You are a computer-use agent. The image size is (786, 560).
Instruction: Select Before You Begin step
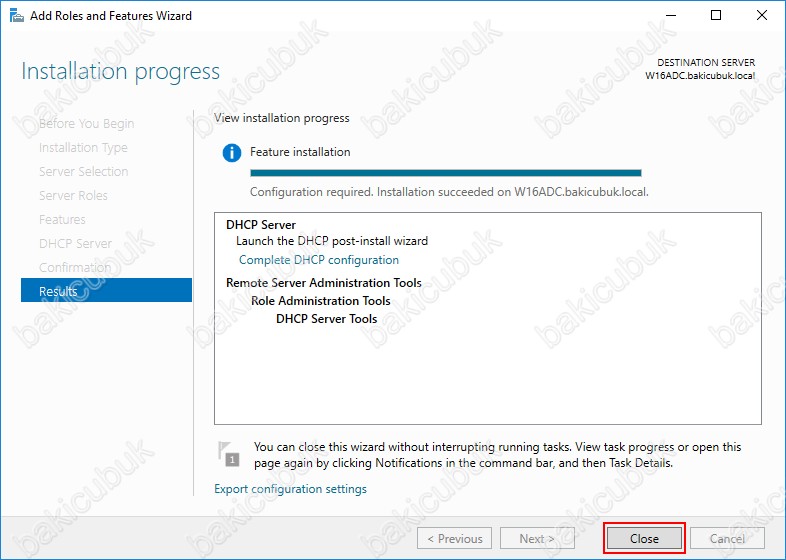pos(86,124)
